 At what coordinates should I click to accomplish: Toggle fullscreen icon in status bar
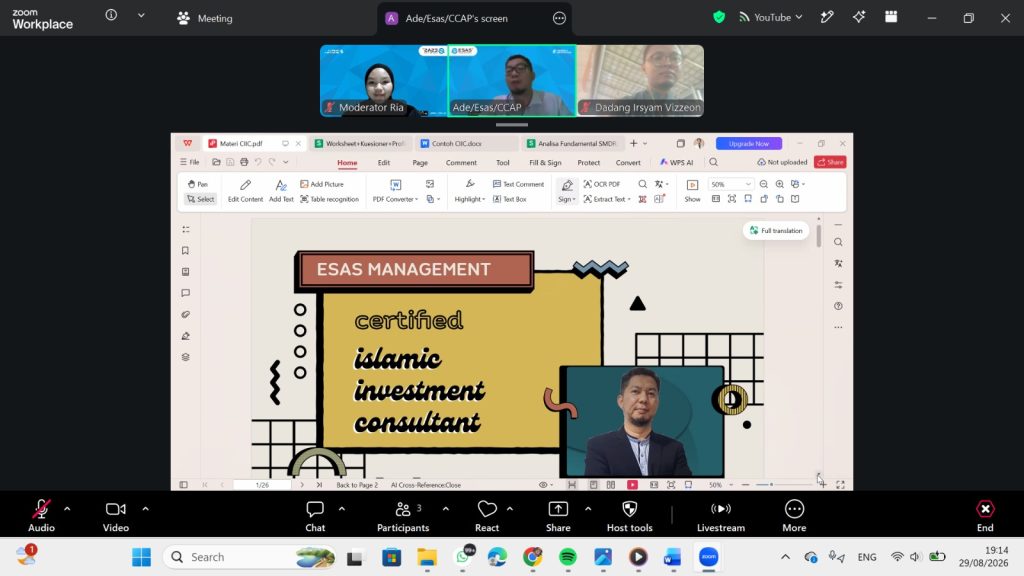(x=840, y=485)
